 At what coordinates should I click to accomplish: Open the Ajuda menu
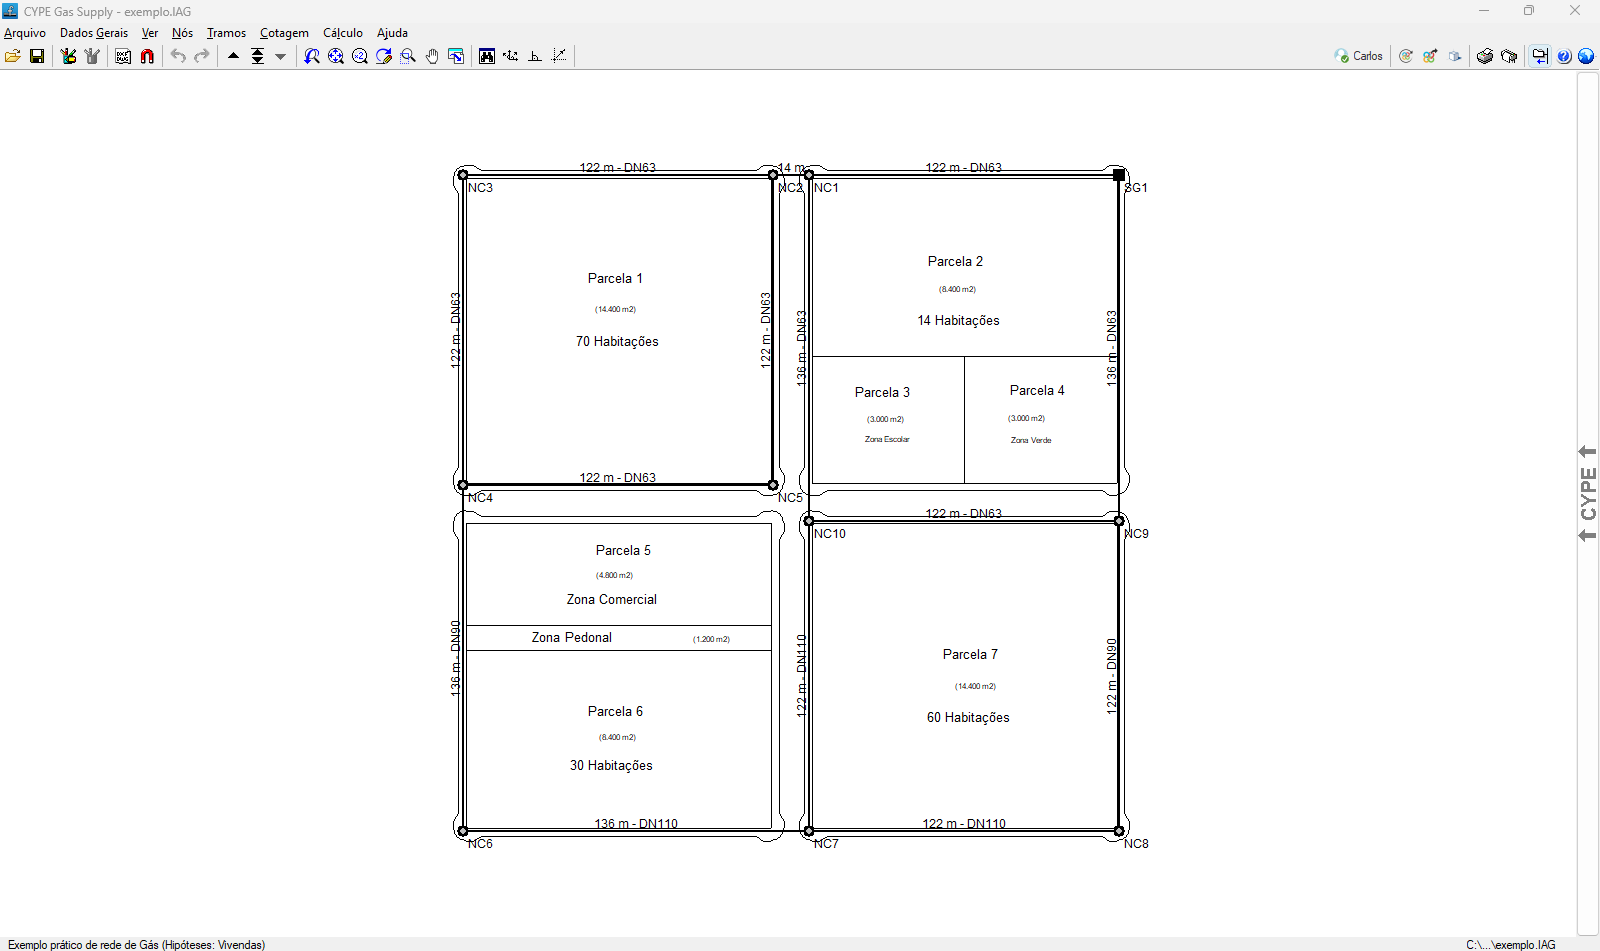click(392, 33)
